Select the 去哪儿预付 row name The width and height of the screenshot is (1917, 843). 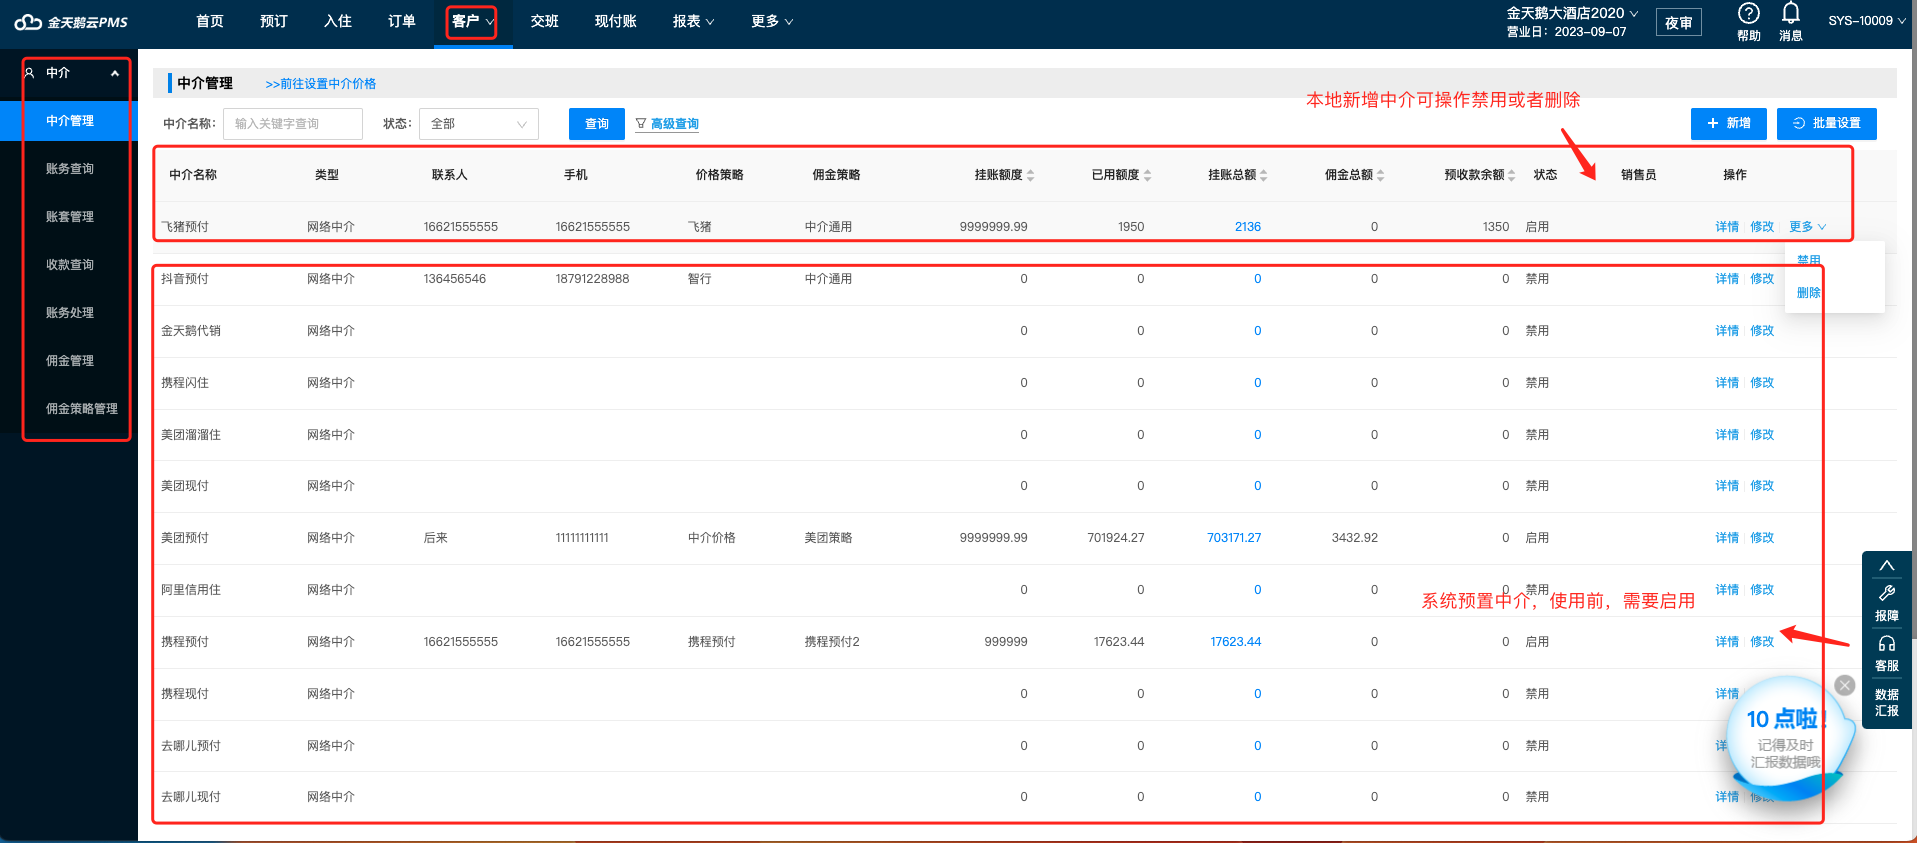click(x=191, y=746)
